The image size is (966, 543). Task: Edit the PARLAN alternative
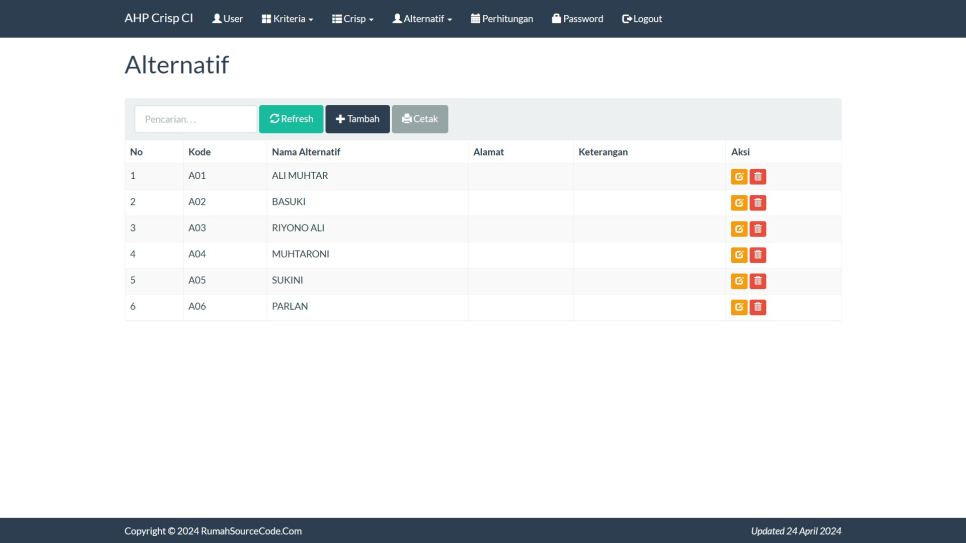click(739, 307)
